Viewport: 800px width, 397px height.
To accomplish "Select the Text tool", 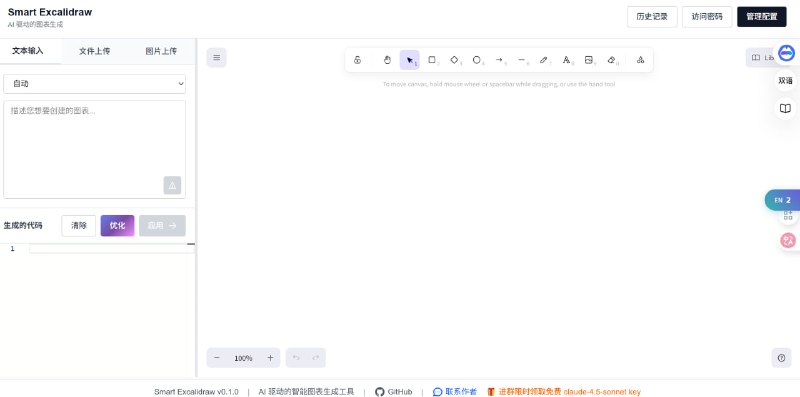I will tap(566, 60).
